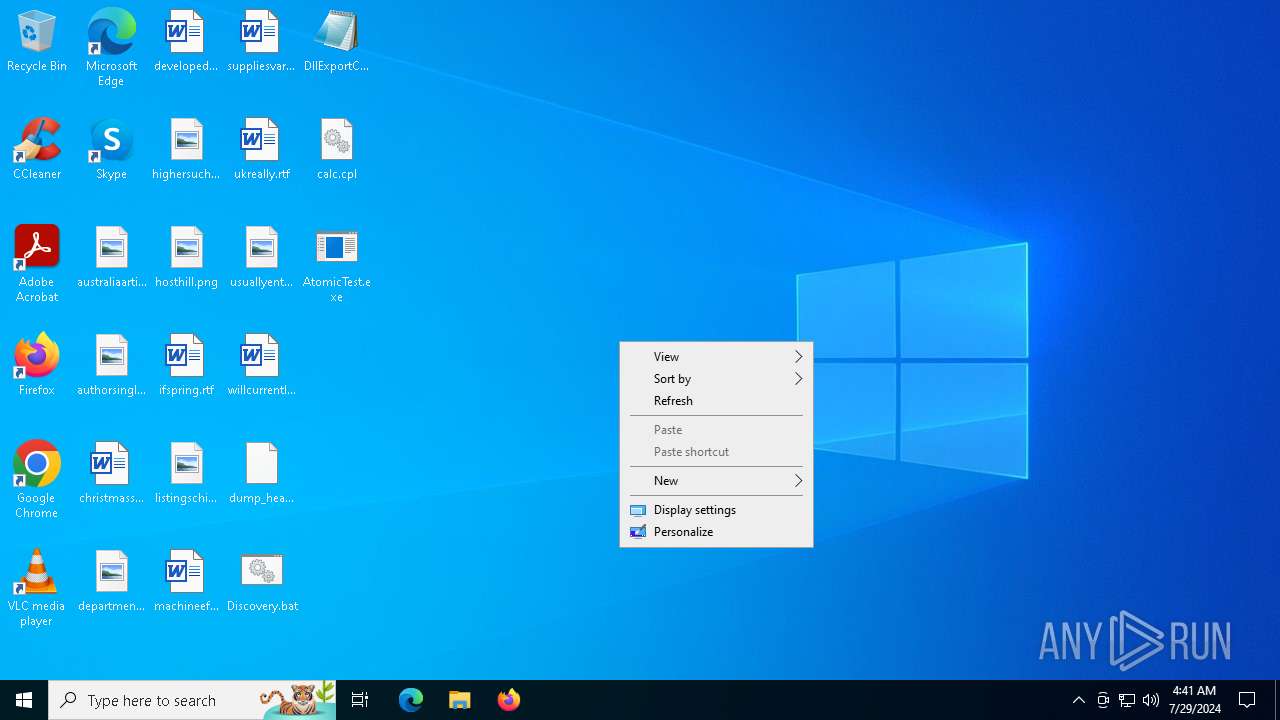Open the New submenu in context menu
Viewport: 1280px width, 720px height.
[716, 481]
